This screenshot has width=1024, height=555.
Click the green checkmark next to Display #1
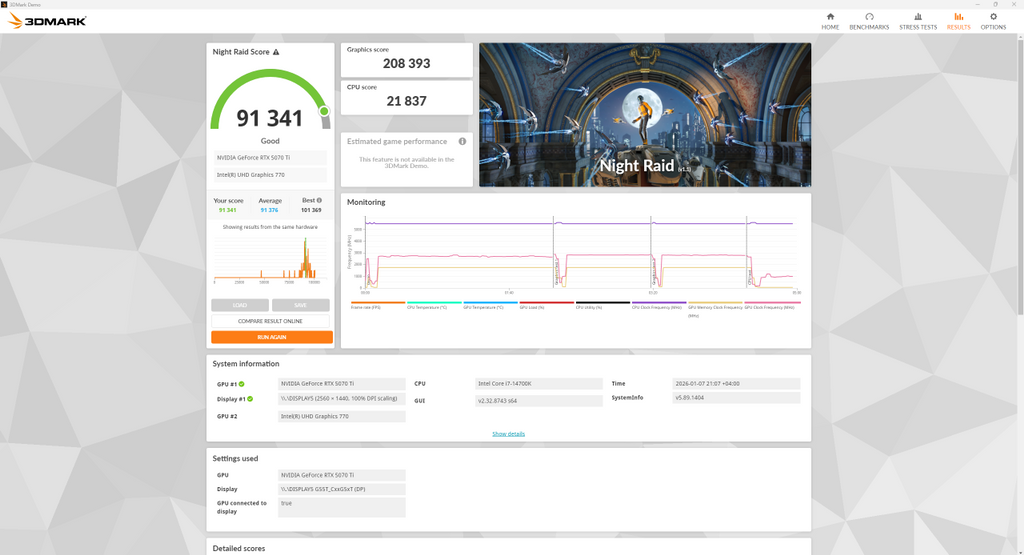251,399
